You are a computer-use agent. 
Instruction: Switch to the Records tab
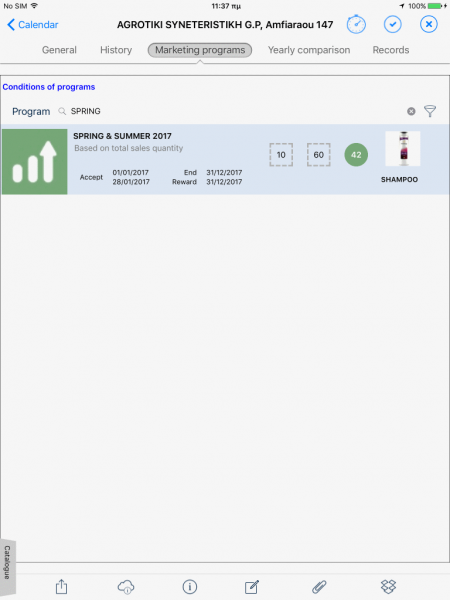[391, 50]
